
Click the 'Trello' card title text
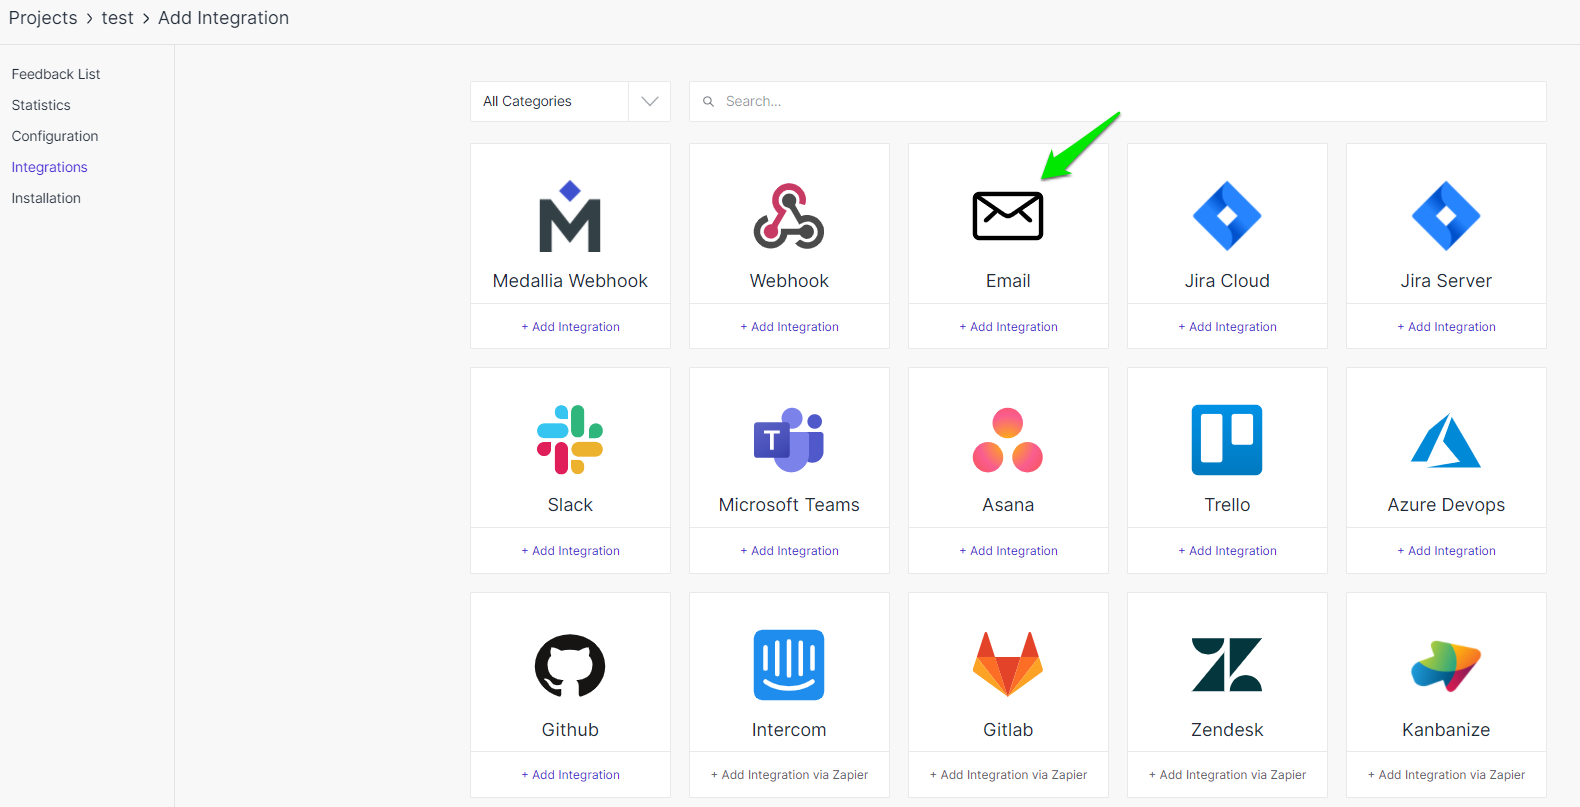(1227, 505)
